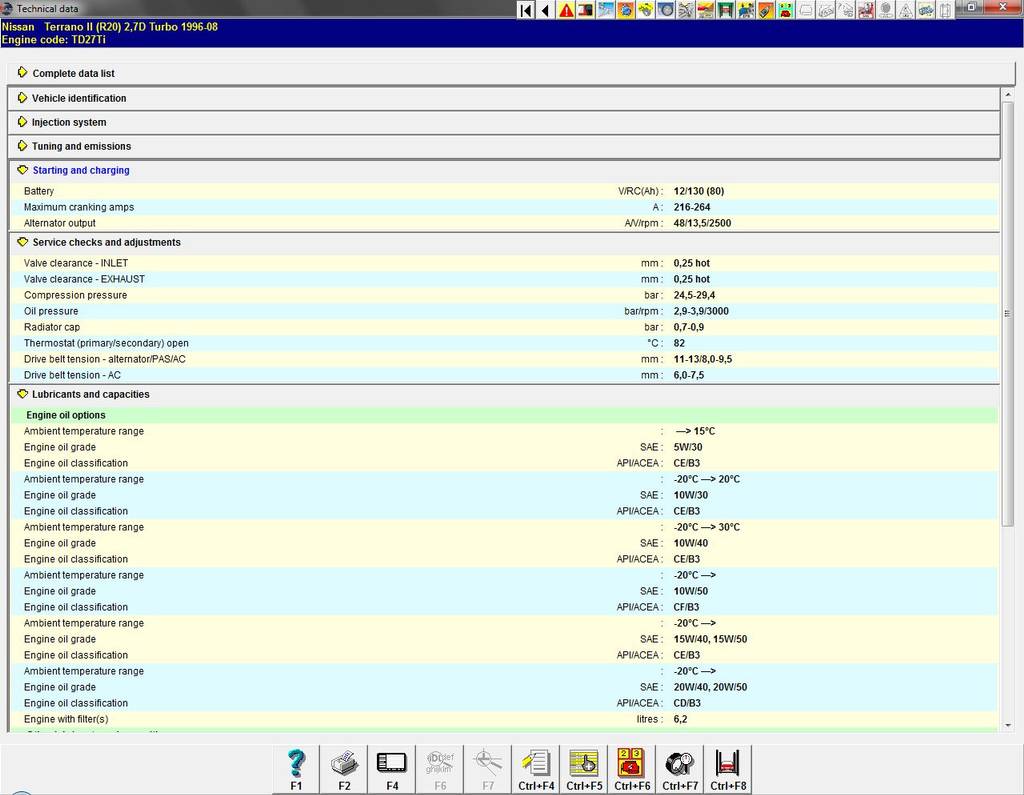Open the tyre icon in the top toolbar

tap(665, 10)
